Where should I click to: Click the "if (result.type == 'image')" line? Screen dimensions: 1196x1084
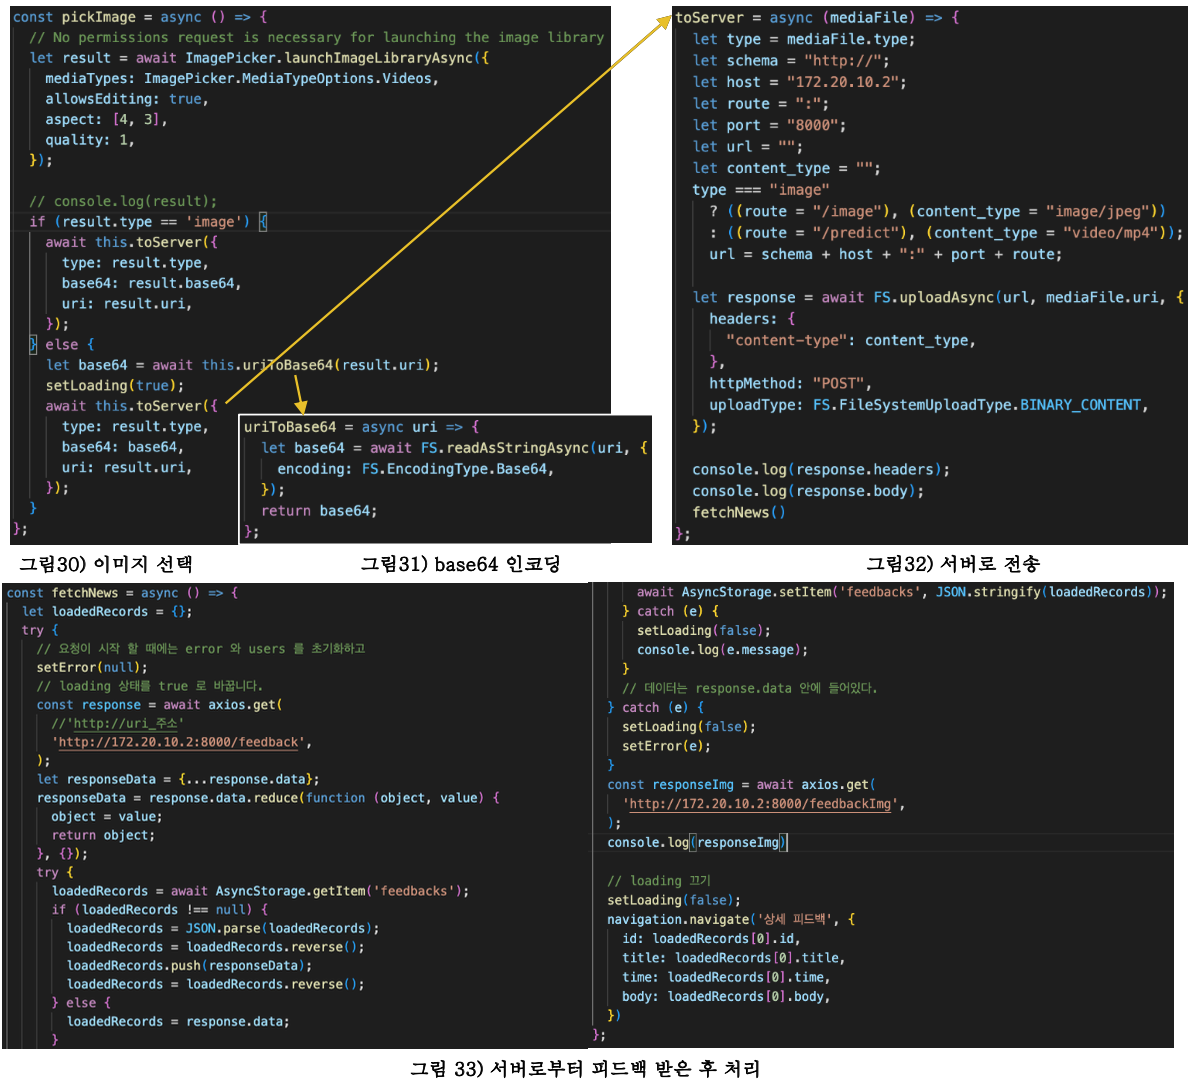coord(148,222)
